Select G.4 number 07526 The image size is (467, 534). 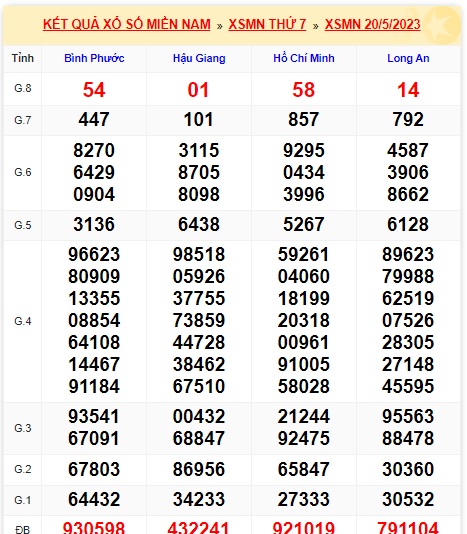pos(408,320)
